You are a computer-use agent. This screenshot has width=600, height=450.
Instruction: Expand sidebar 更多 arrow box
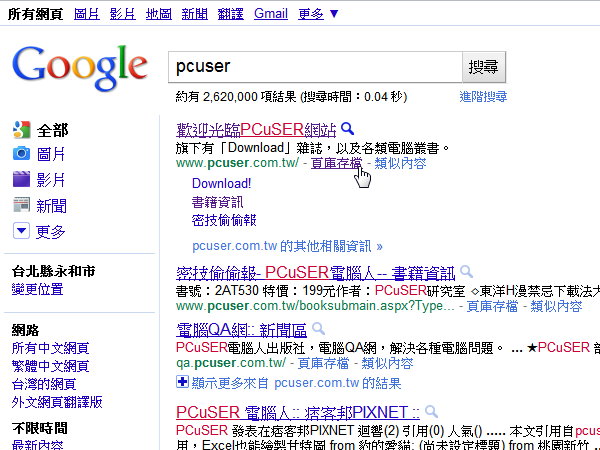pos(21,231)
